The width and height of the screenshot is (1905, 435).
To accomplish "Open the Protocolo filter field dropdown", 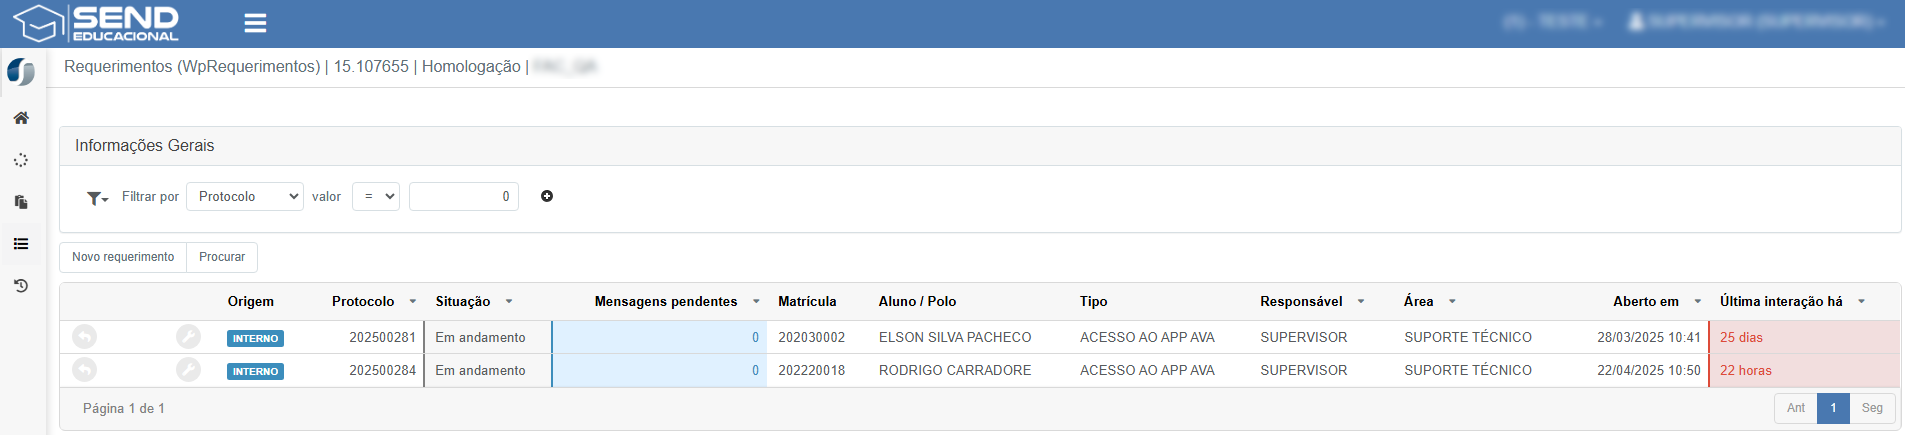I will coord(245,196).
